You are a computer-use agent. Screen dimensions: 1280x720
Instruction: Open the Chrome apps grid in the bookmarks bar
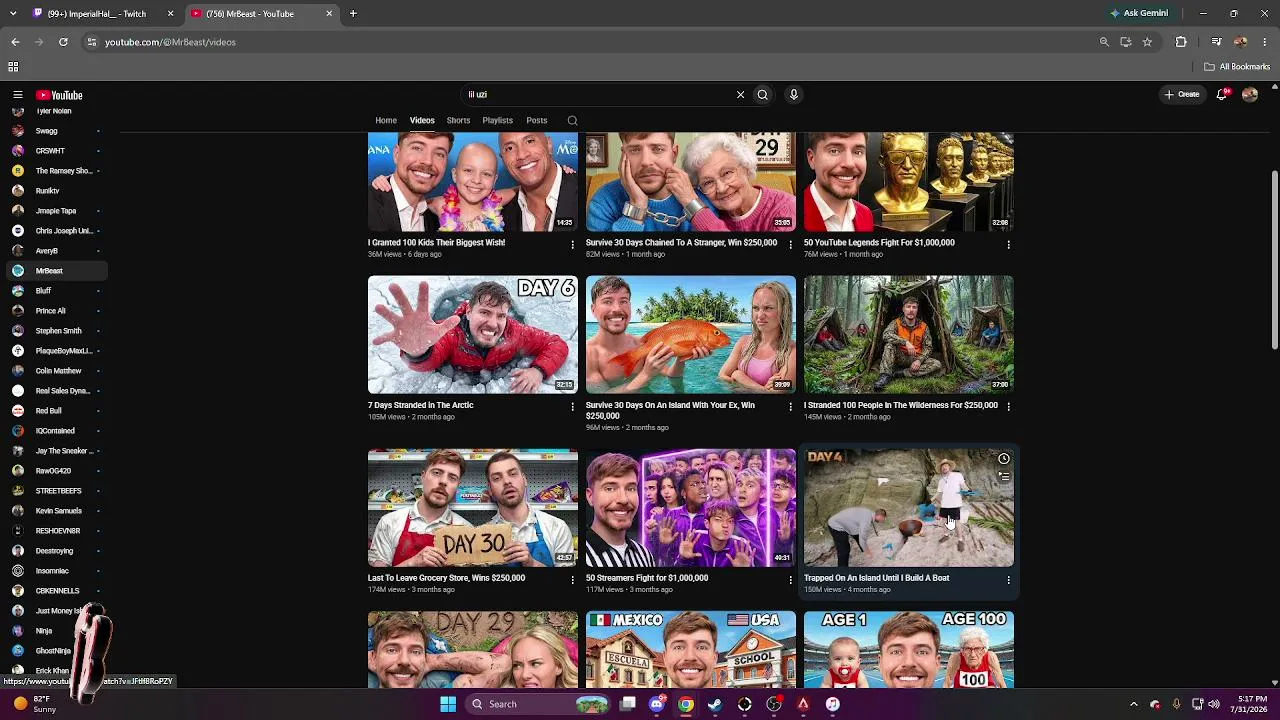tap(13, 67)
